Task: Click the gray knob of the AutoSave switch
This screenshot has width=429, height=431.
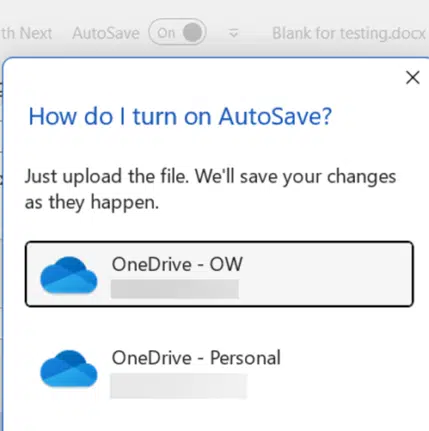Action: pyautogui.click(x=192, y=32)
